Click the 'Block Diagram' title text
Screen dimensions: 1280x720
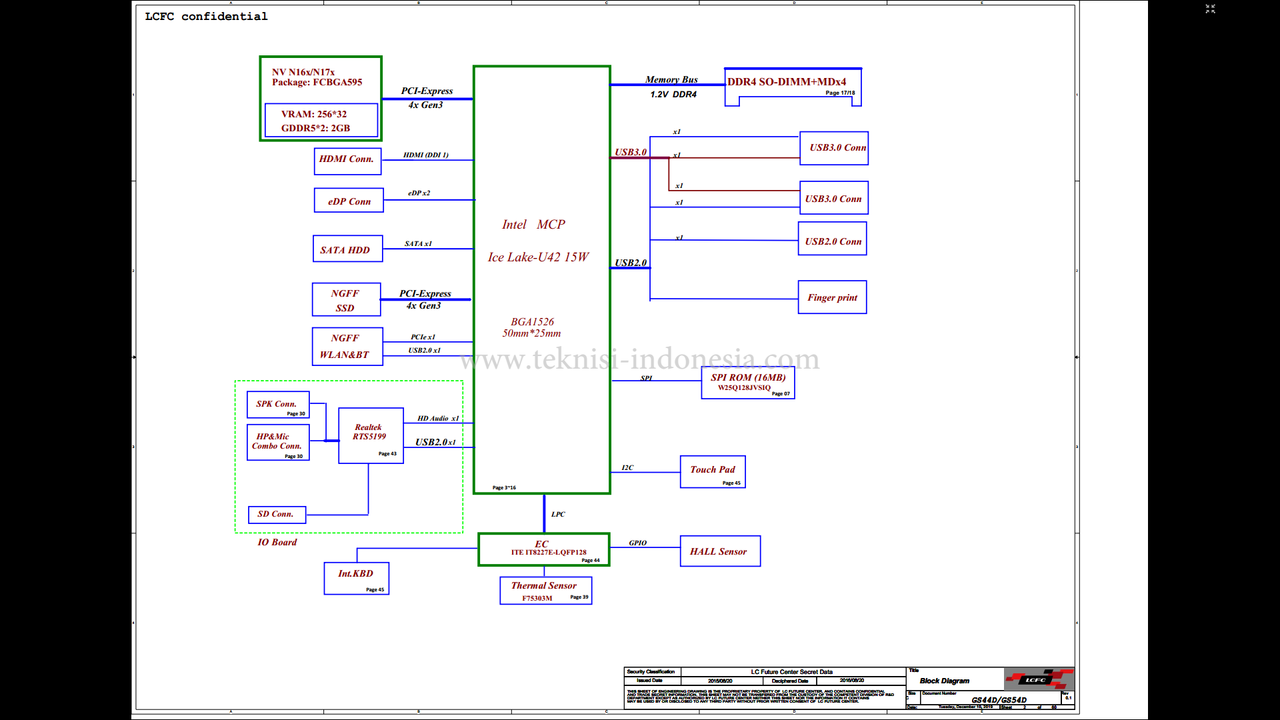tap(945, 681)
